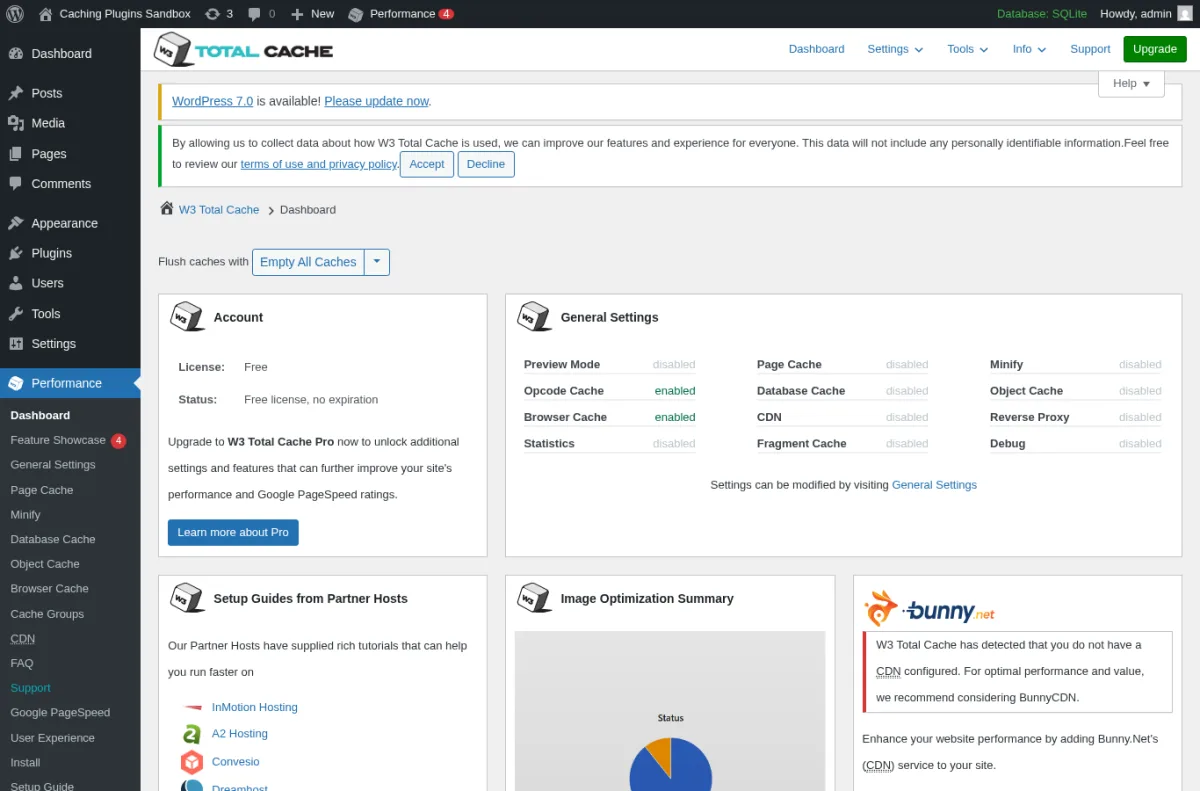Click the Dashboard gauge icon in sidebar
Image resolution: width=1200 pixels, height=791 pixels.
15,53
